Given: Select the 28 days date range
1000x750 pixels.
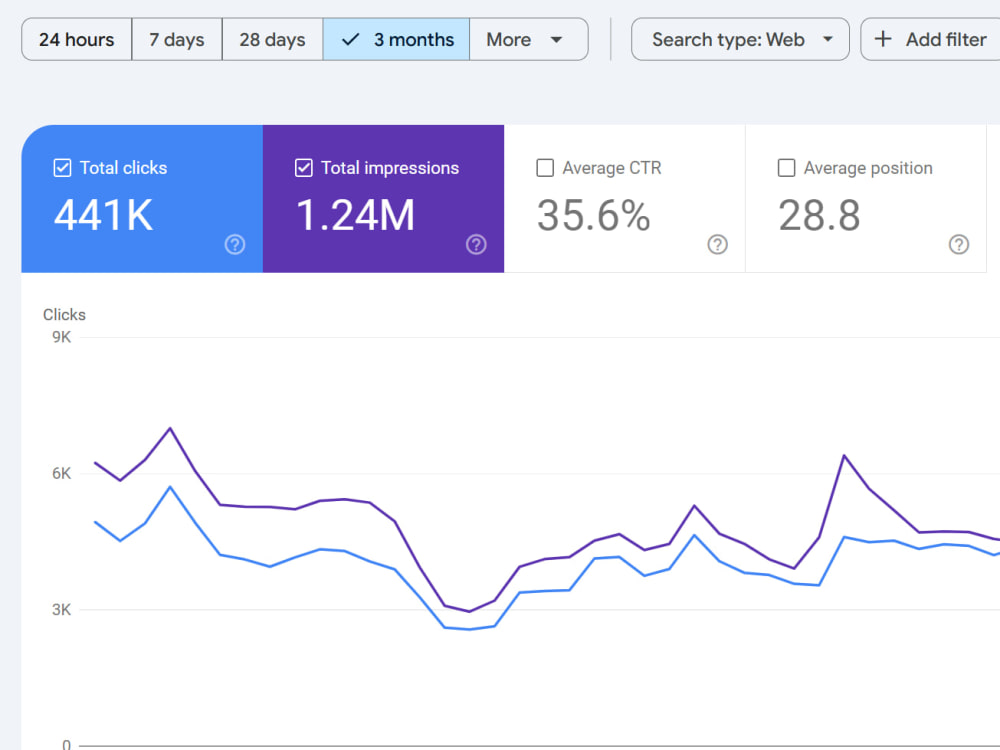Looking at the screenshot, I should [272, 40].
